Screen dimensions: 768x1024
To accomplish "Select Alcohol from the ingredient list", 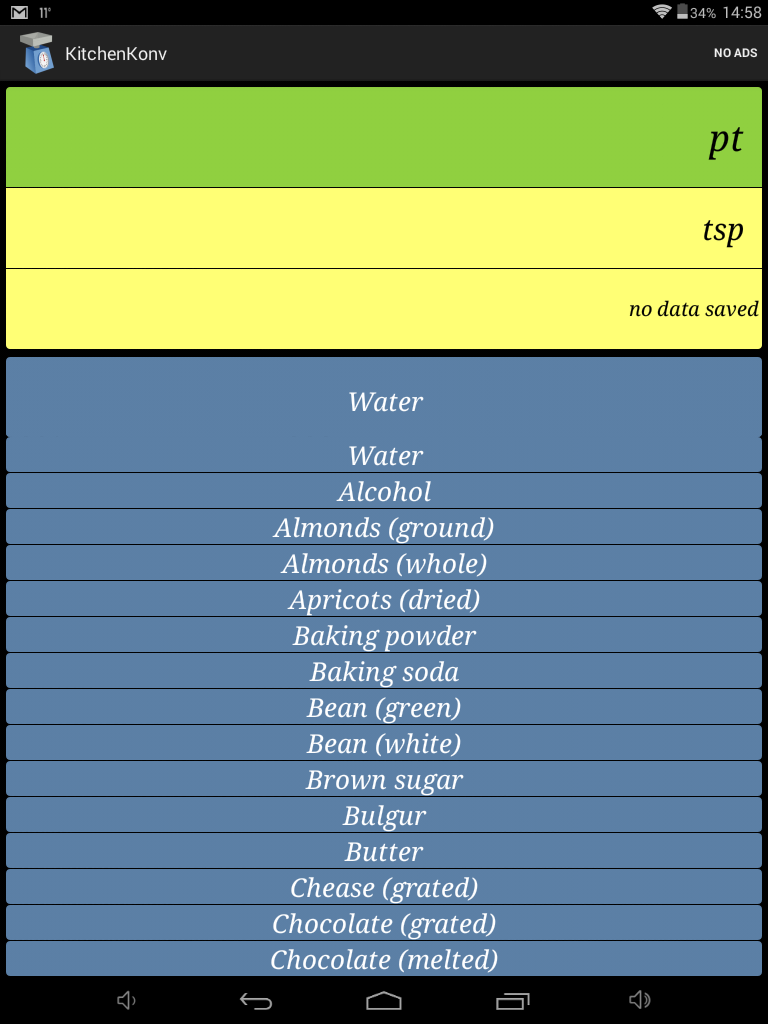I will point(384,491).
